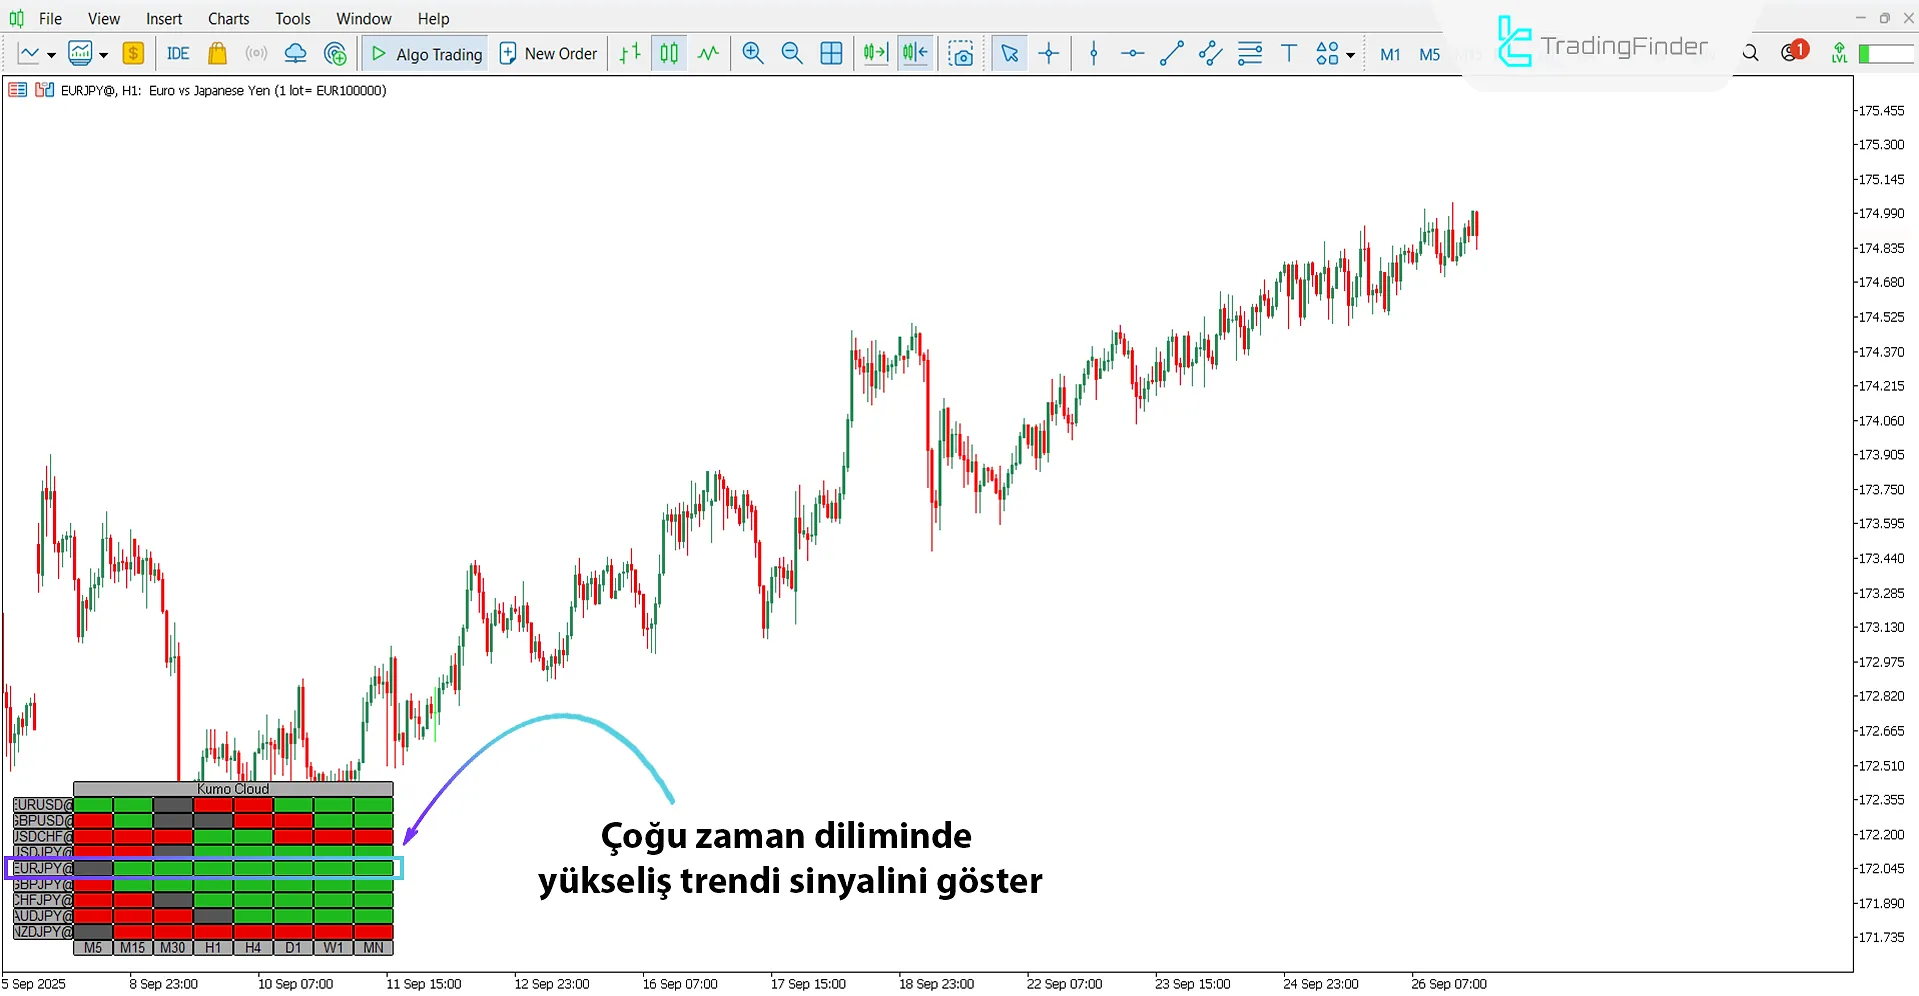This screenshot has width=1919, height=996.
Task: Insert text with the Text tool
Action: click(x=1288, y=53)
